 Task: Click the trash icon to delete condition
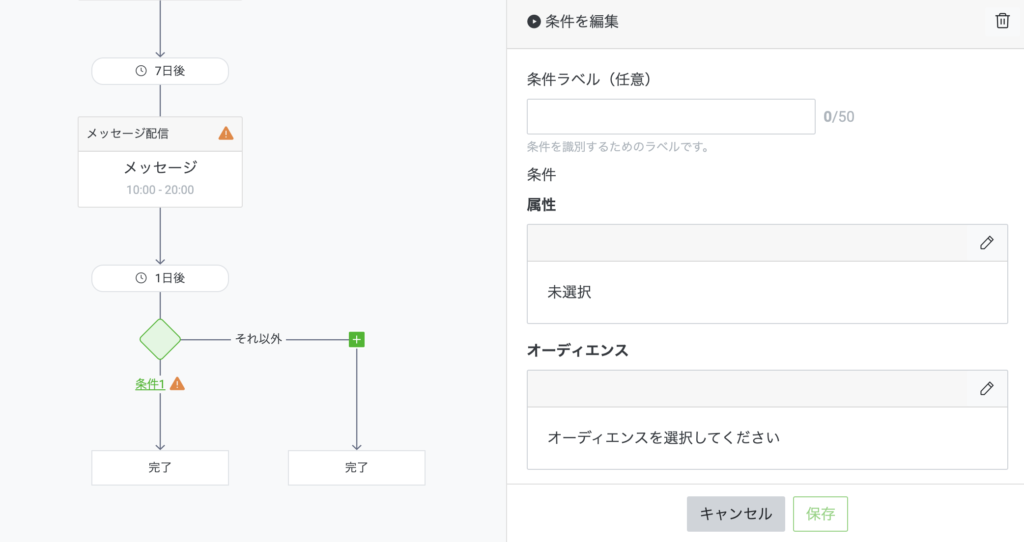click(1002, 21)
